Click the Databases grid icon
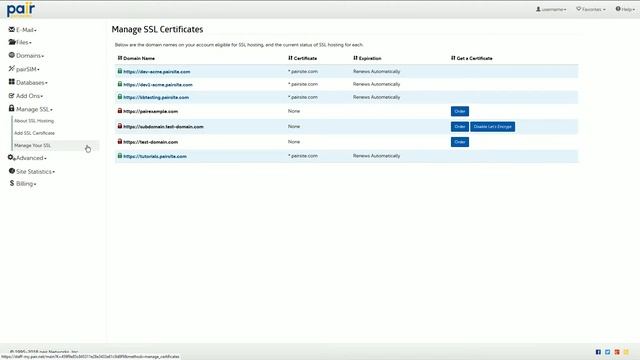 click(11, 82)
